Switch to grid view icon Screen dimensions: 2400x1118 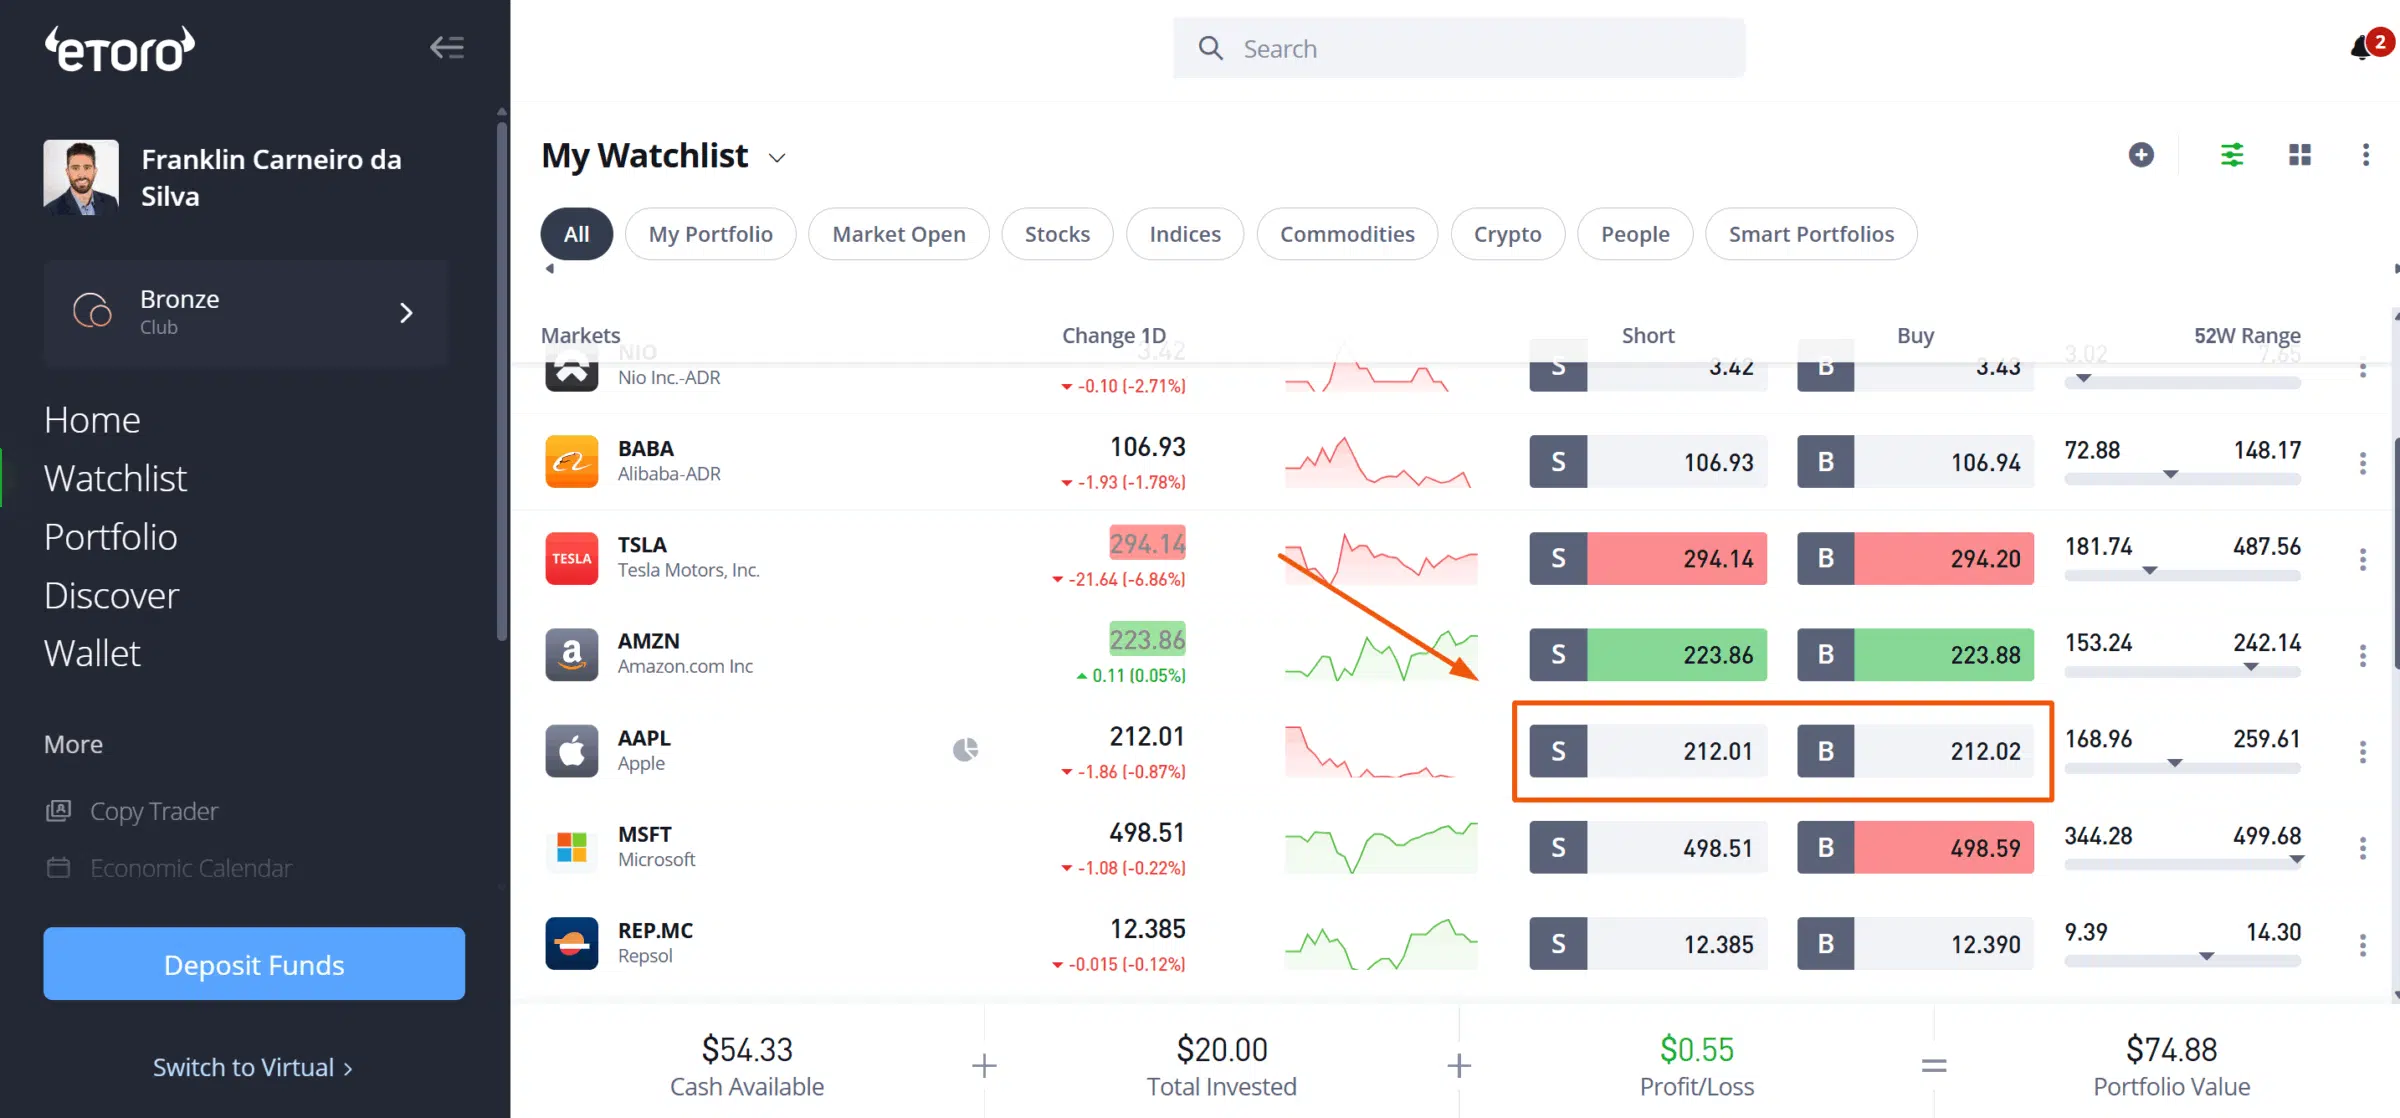coord(2300,155)
